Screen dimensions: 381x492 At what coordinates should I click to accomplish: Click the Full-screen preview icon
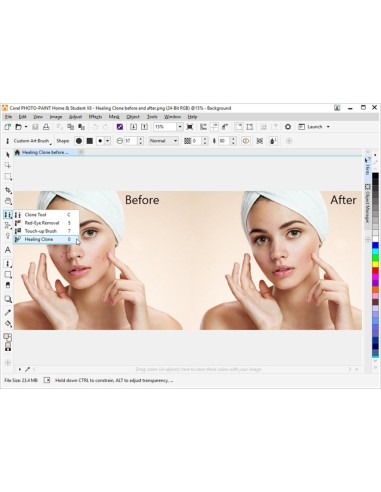(x=190, y=127)
